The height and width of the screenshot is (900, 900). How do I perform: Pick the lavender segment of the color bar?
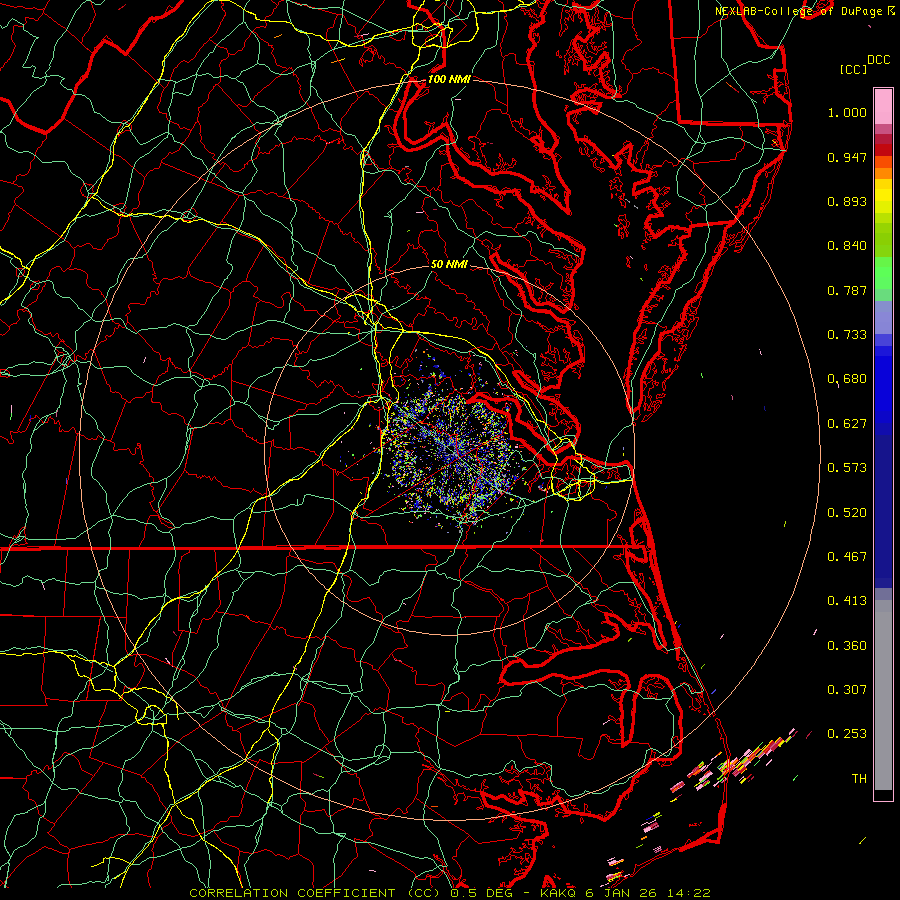pos(883,317)
